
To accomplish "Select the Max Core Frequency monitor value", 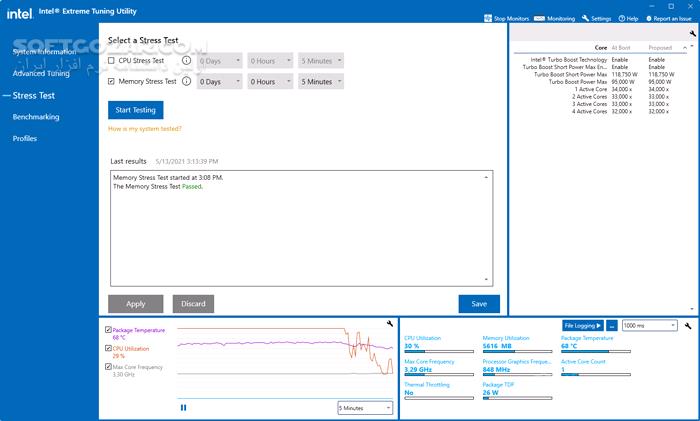I will 418,369.
